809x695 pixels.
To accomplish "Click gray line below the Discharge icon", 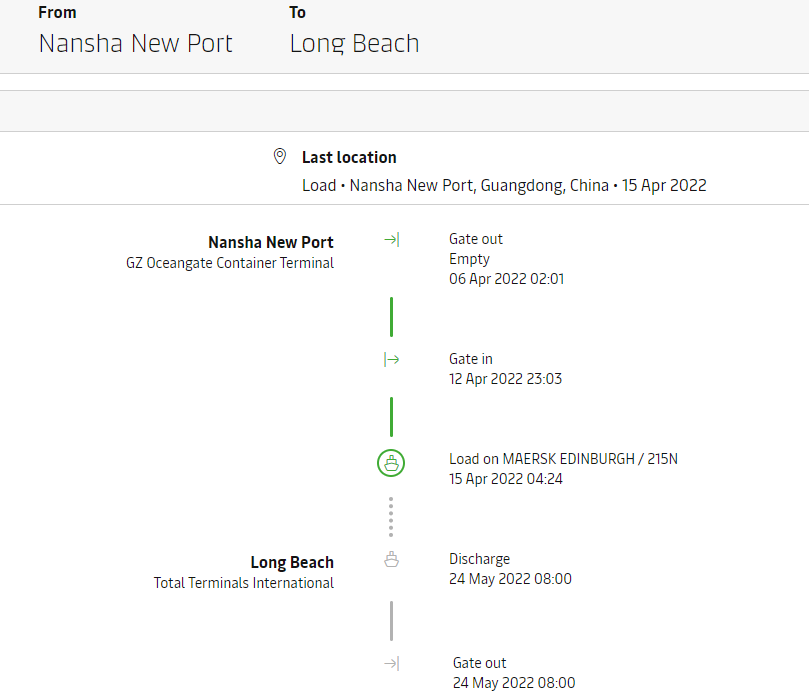I will pyautogui.click(x=391, y=620).
